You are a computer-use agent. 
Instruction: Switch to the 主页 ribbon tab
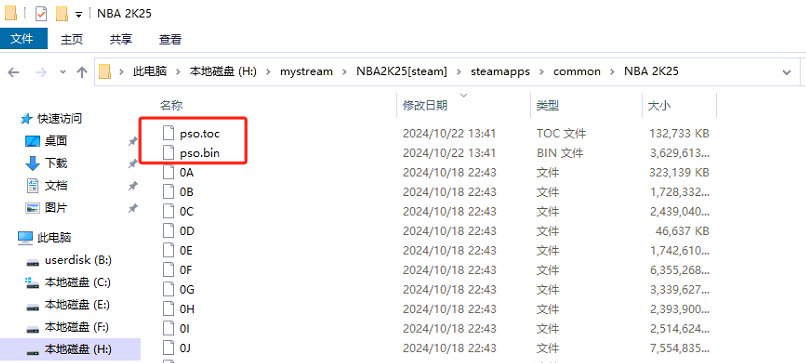[72, 39]
